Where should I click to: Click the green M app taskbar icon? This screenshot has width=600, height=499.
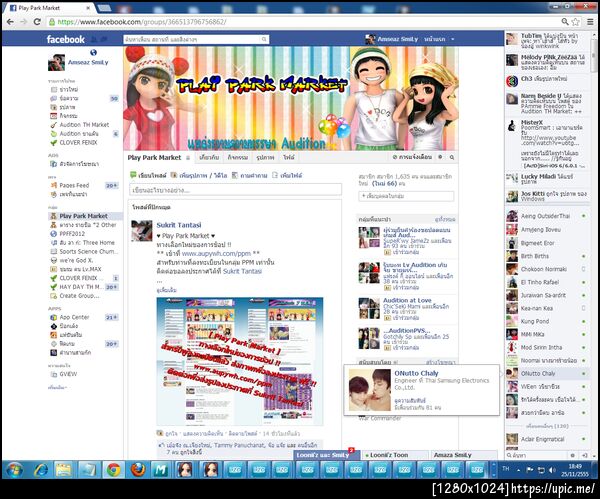pyautogui.click(x=160, y=470)
